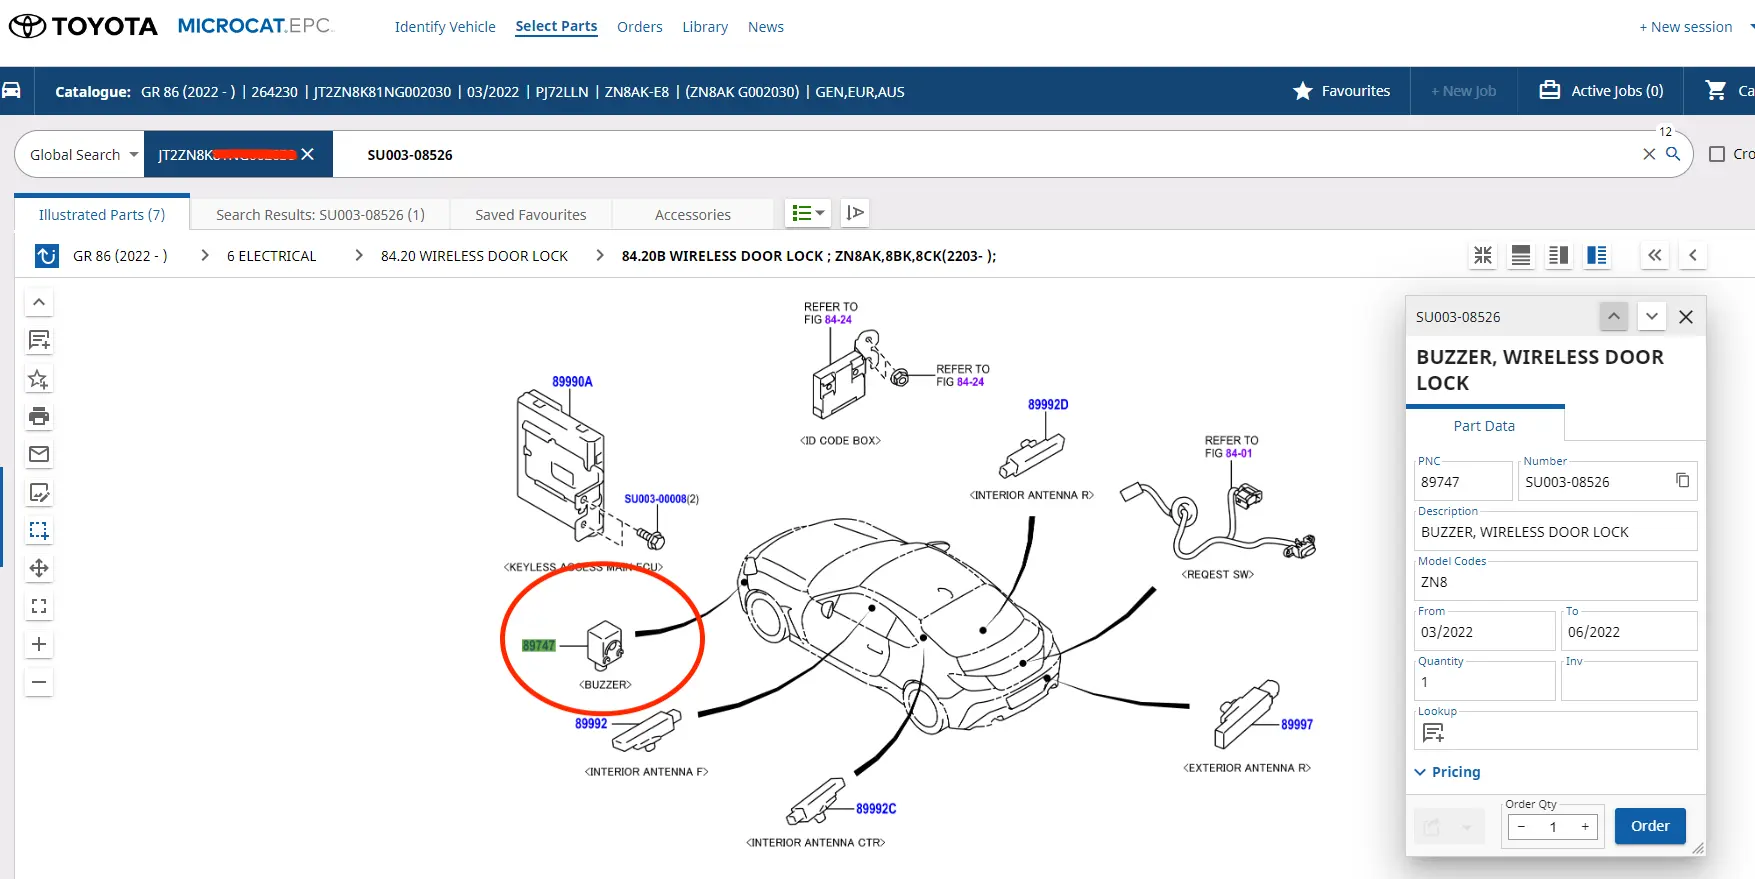The height and width of the screenshot is (879, 1755).
Task: Go to 6 ELECTRICAL breadcrumb
Action: tap(271, 256)
